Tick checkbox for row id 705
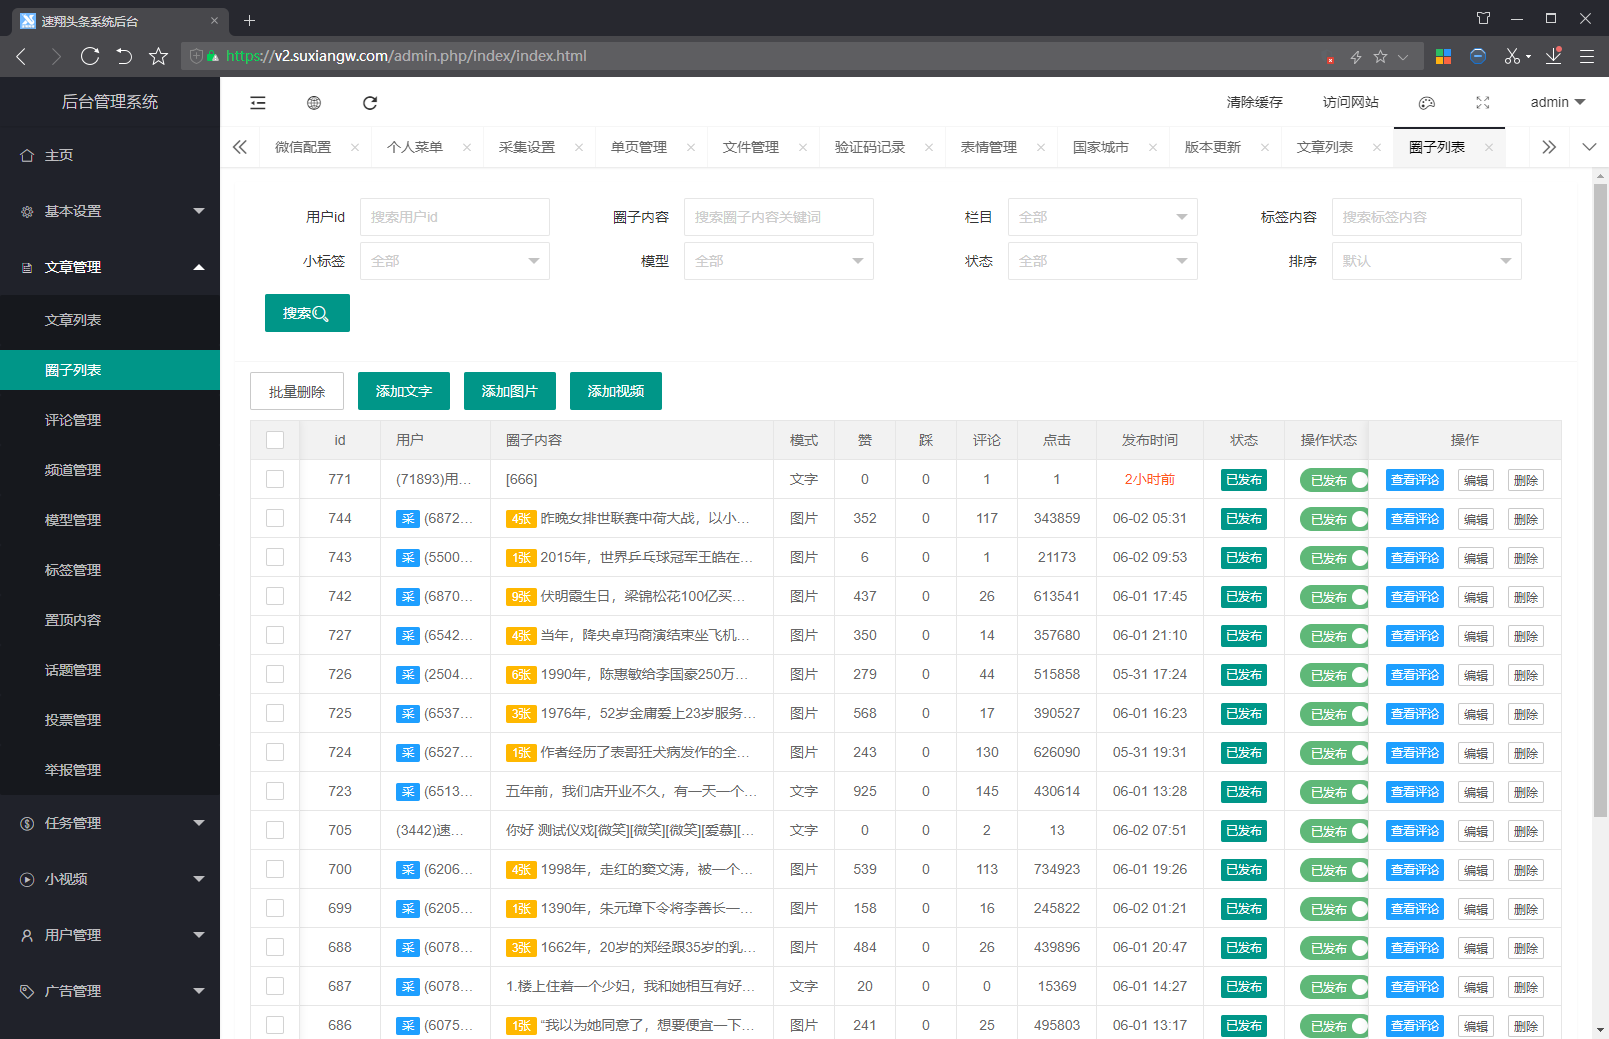Screen dimensions: 1609x1039 tap(275, 830)
